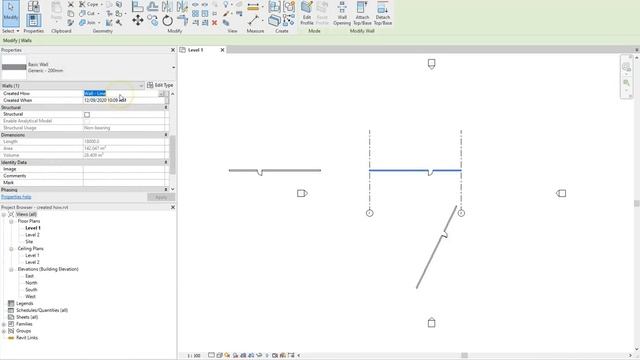Select Legends in Project Browser
640x360 pixels.
pos(24,303)
